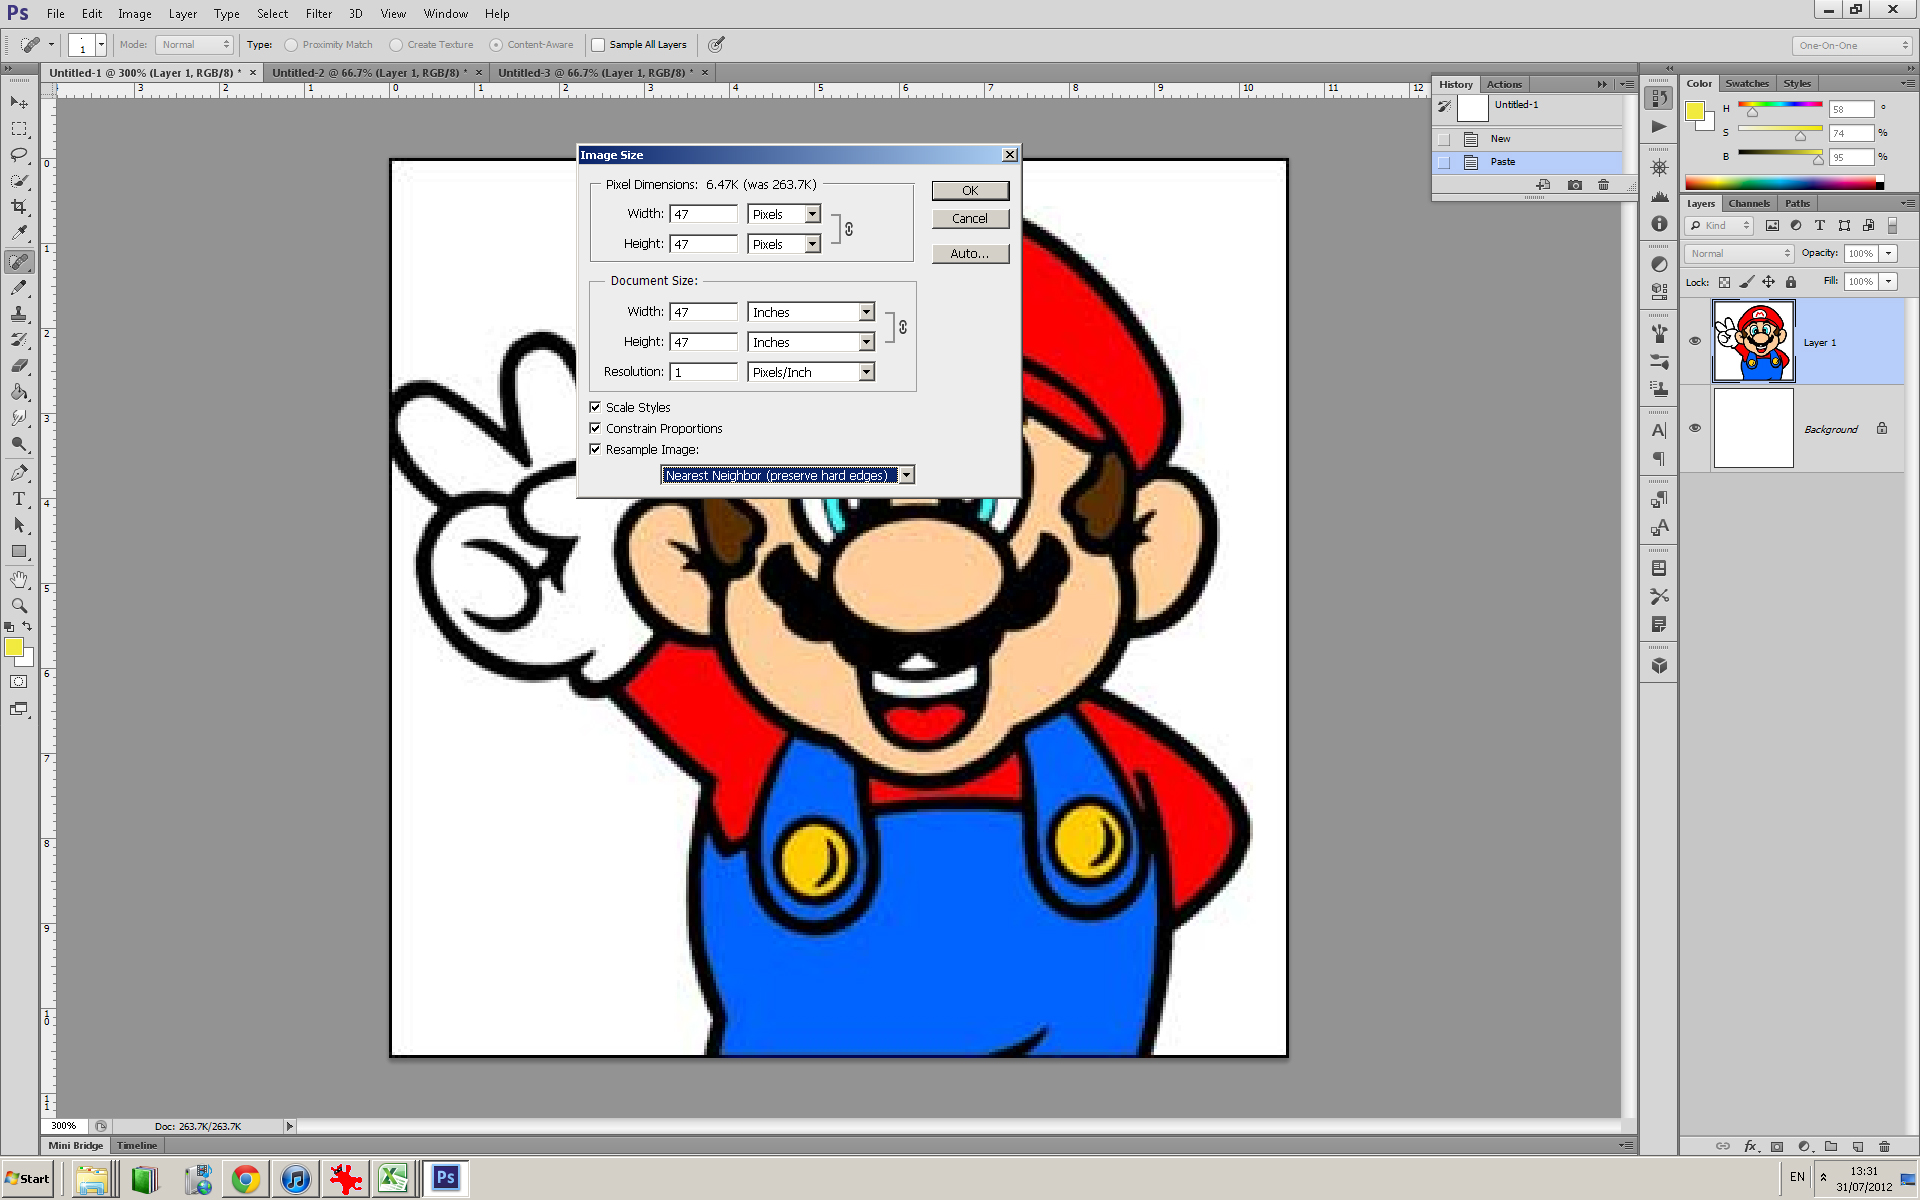
Task: Delete layer trash icon in Layers panel
Action: pyautogui.click(x=1884, y=1146)
